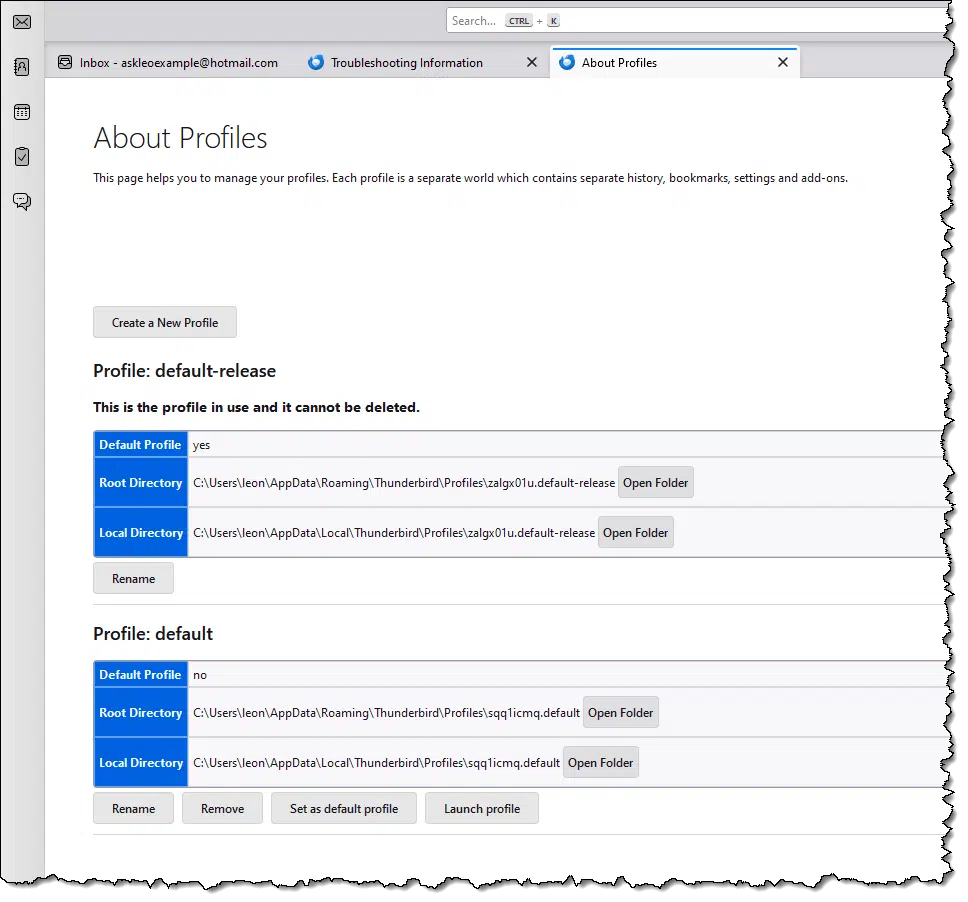Rename the default-release profile
The image size is (968, 902).
point(133,578)
